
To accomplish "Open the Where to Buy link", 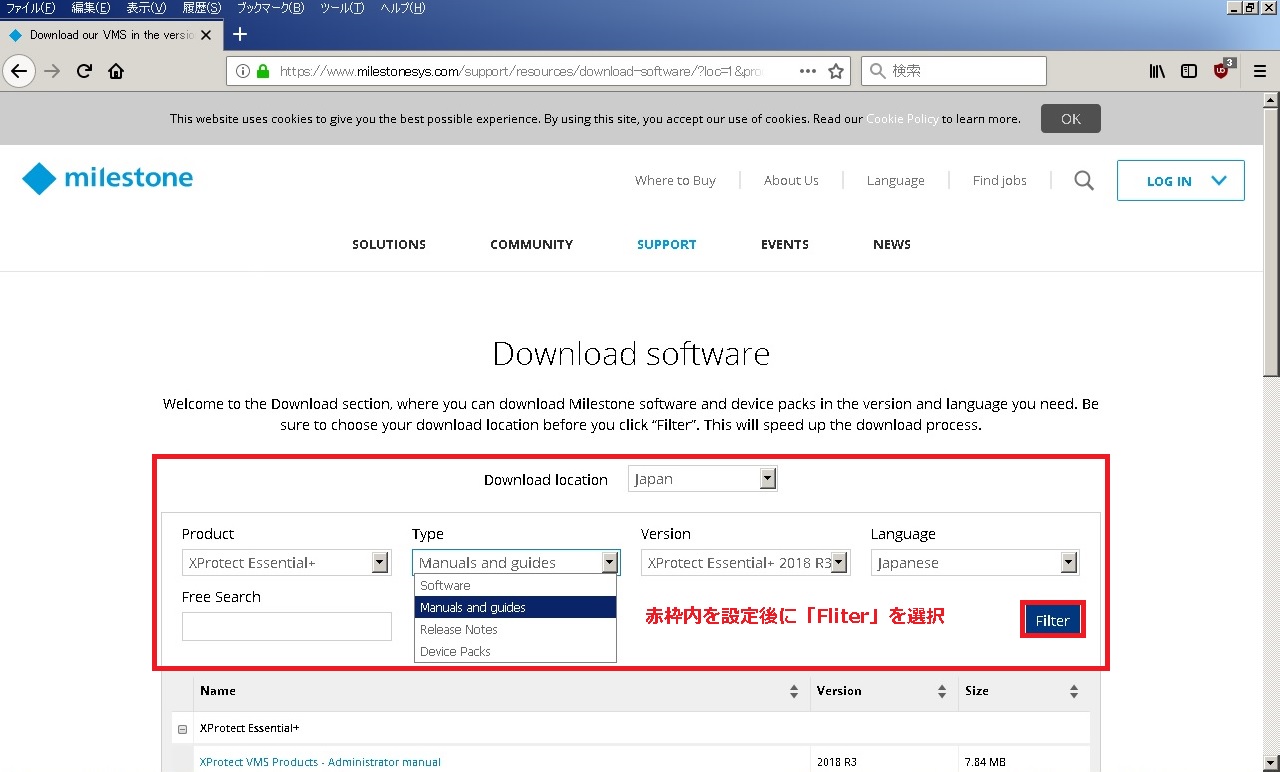I will click(x=675, y=181).
